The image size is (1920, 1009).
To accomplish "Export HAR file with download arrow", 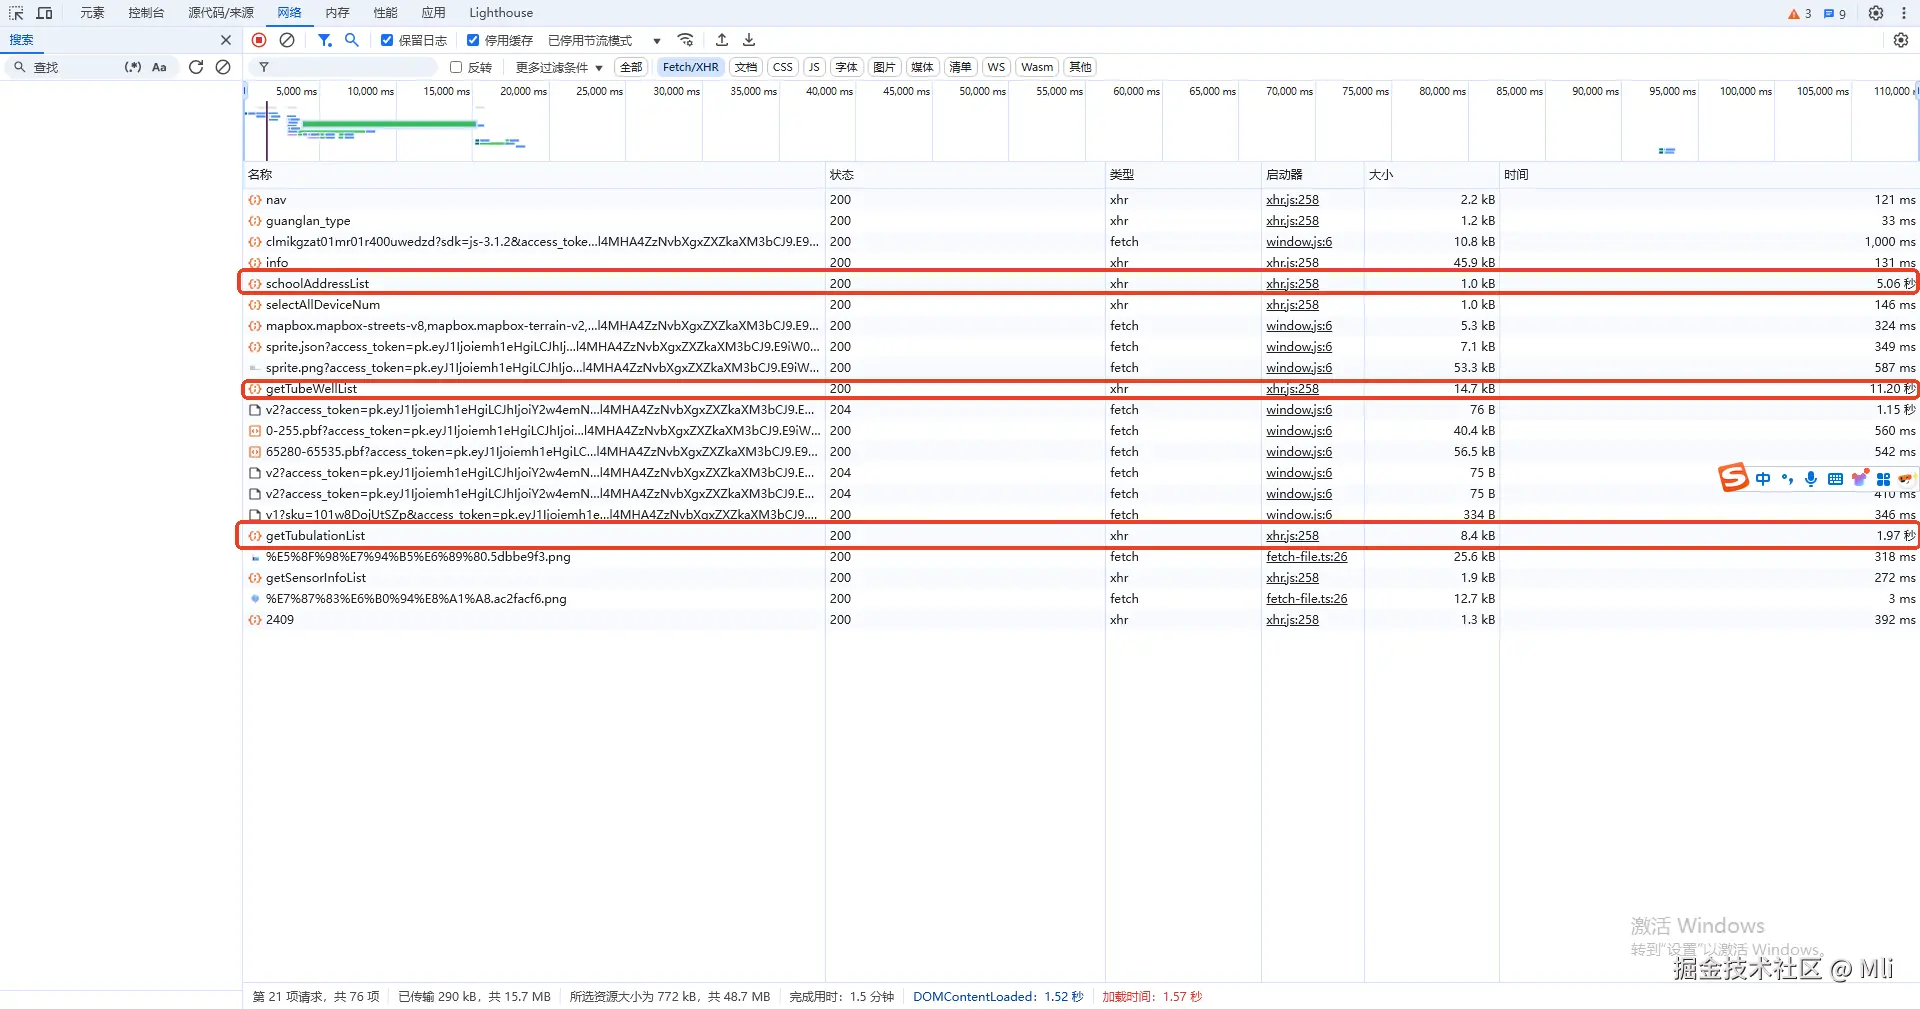I will [x=749, y=40].
